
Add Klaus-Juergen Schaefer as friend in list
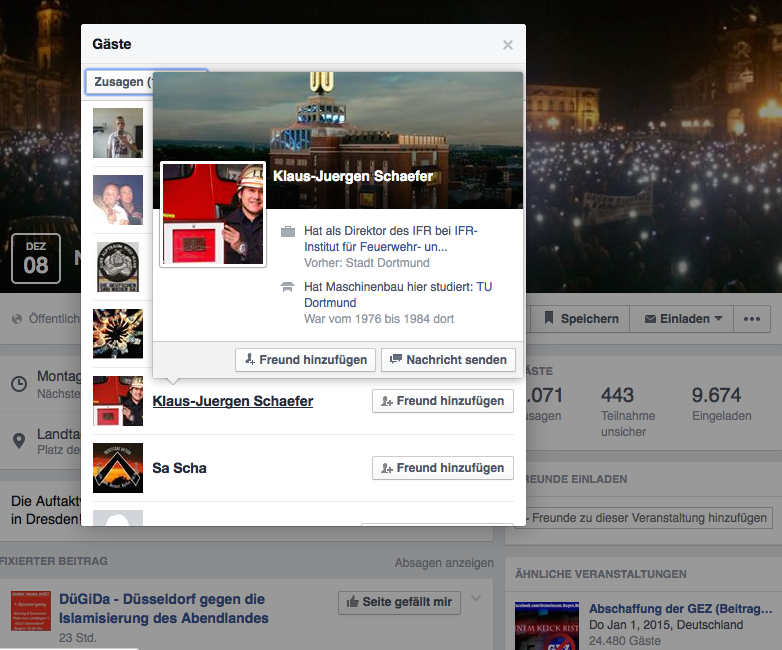[443, 401]
